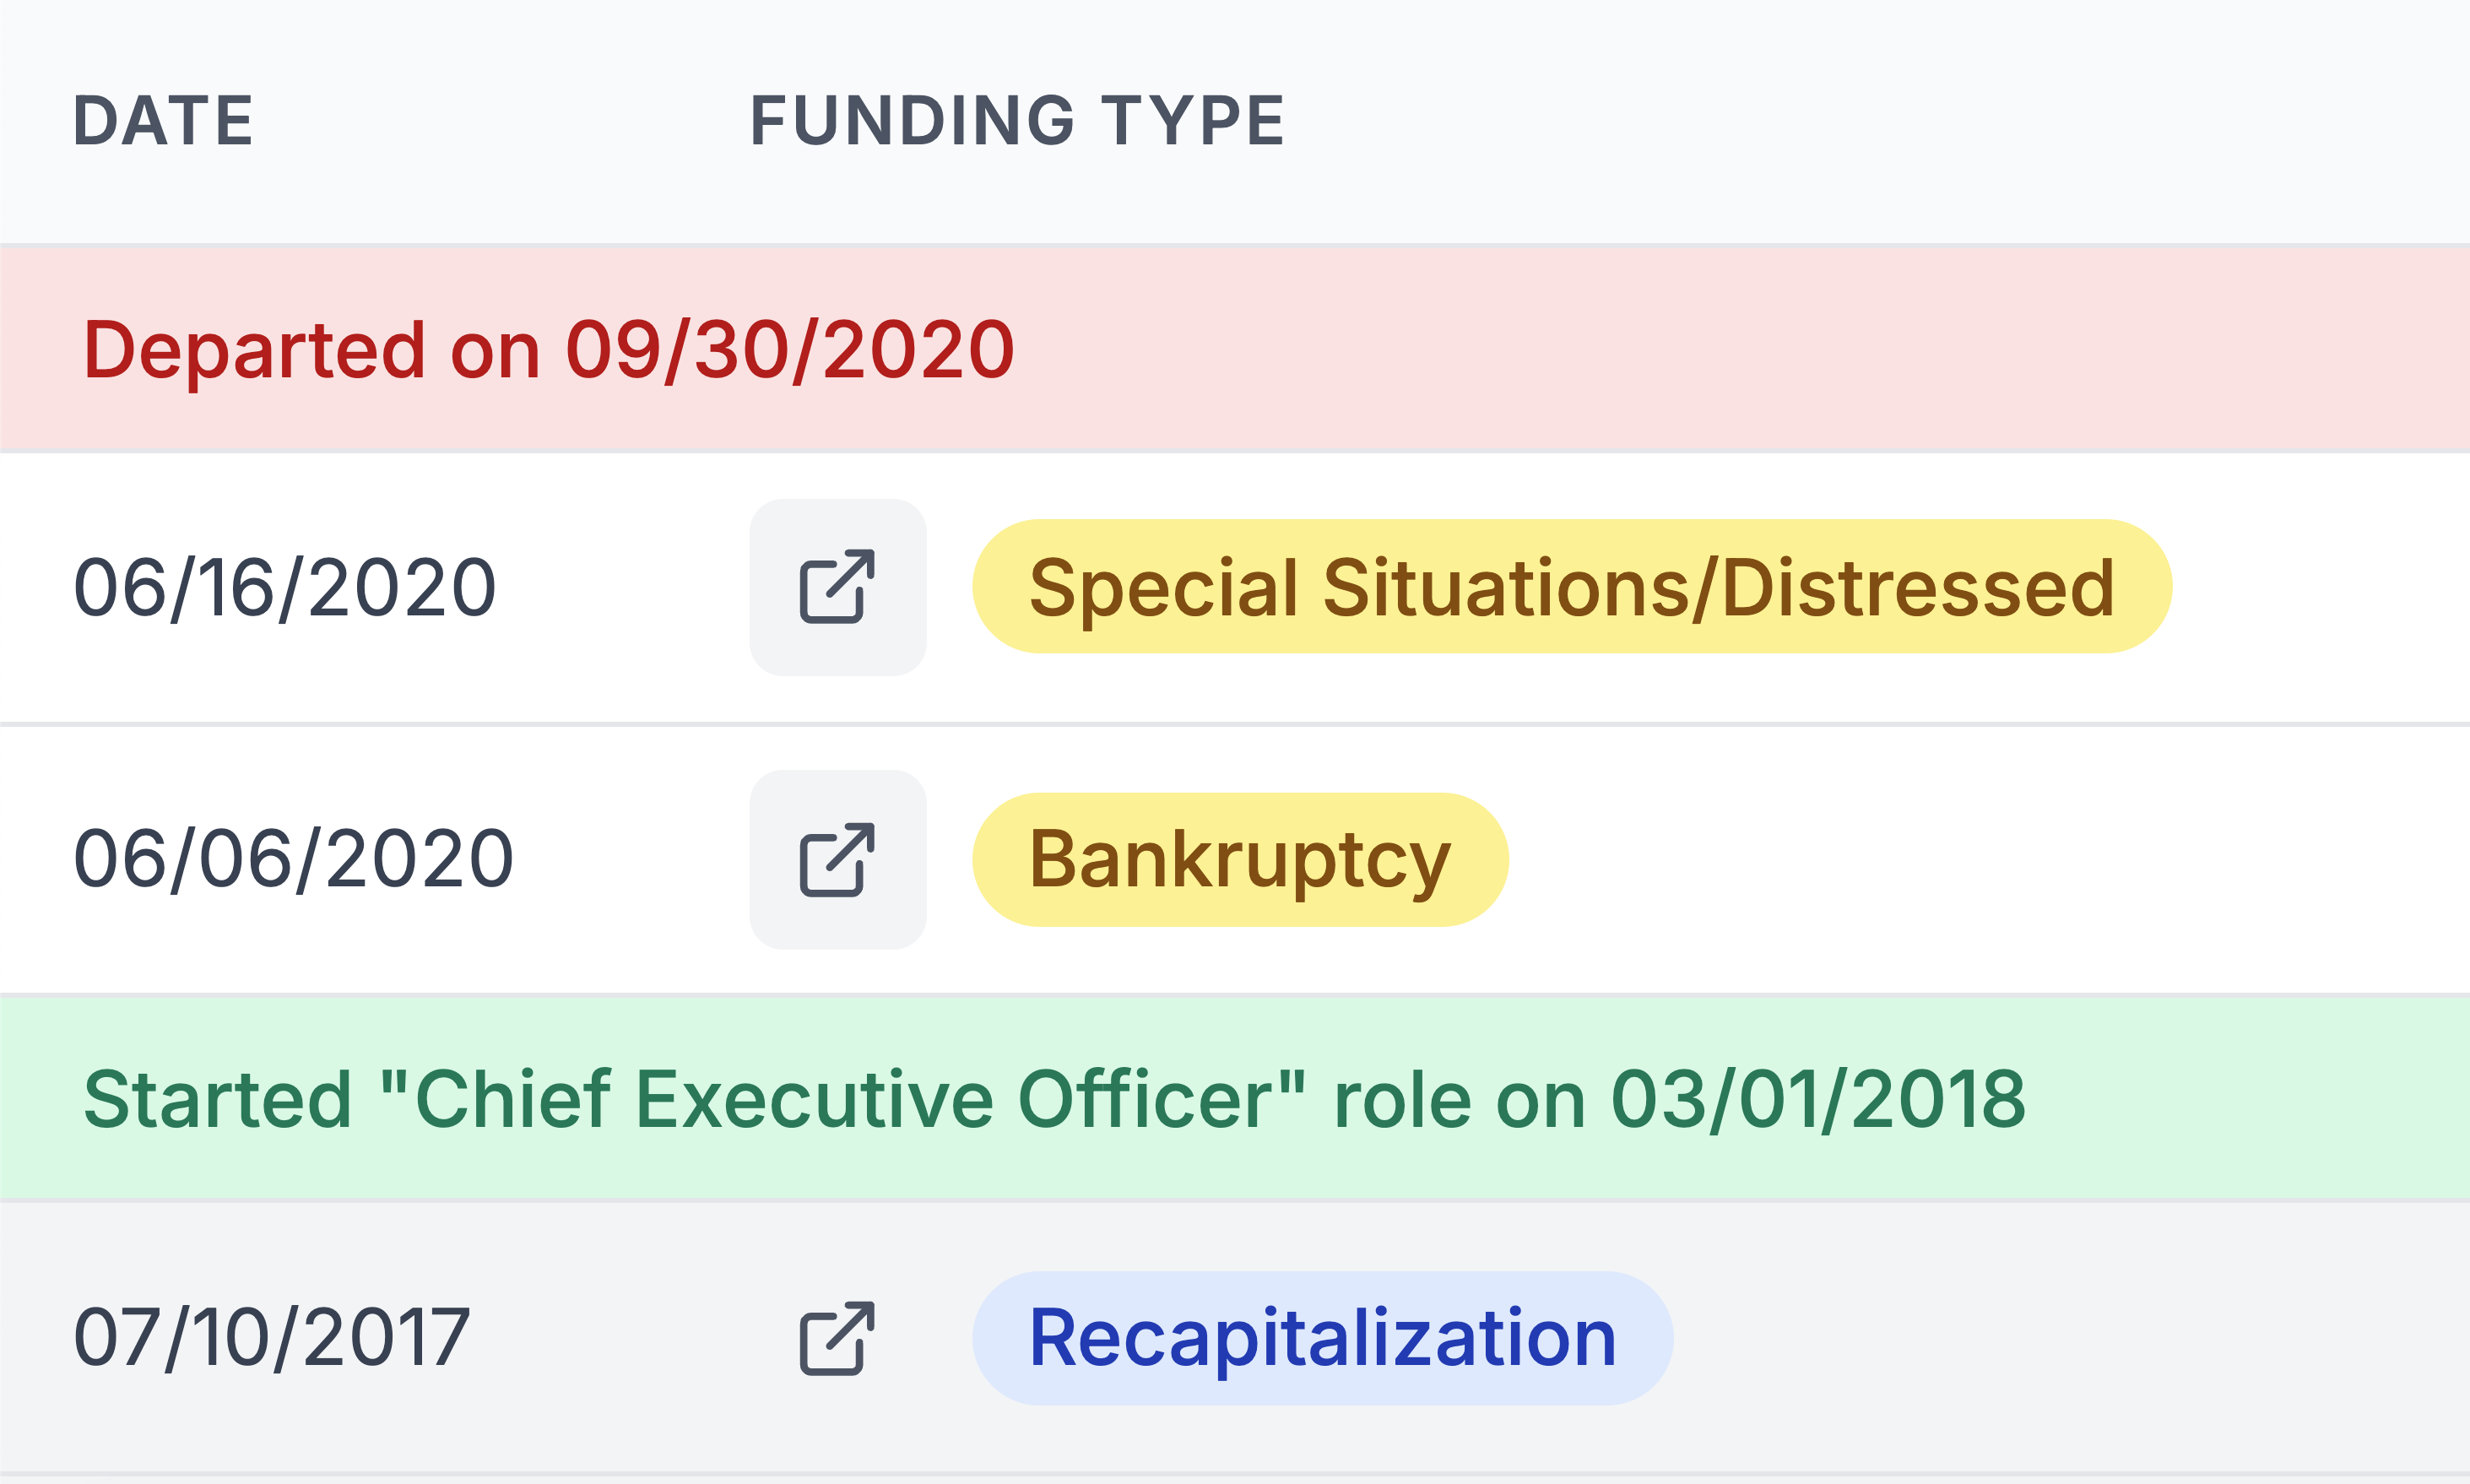This screenshot has height=1484, width=2470.
Task: Click the 03/01/2018 role start date
Action: click(1818, 1100)
